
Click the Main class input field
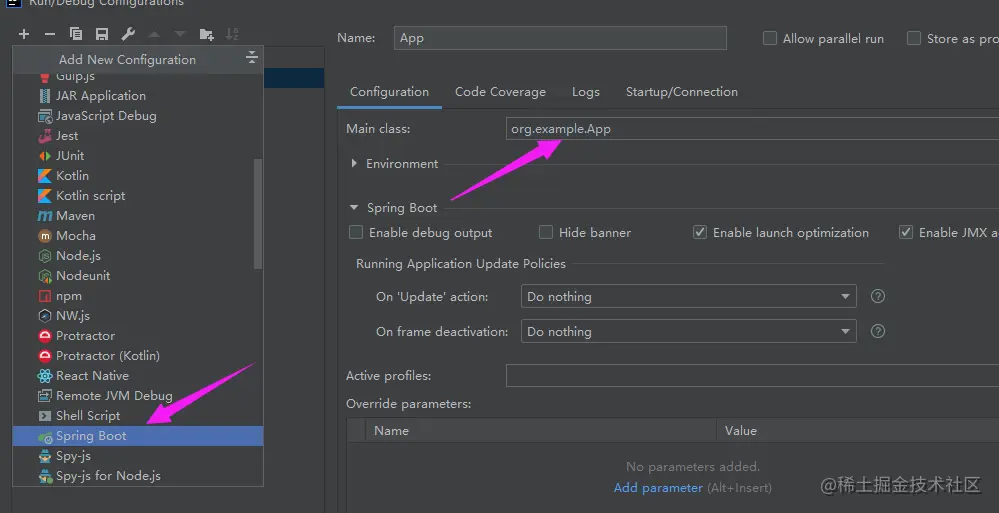pos(750,129)
